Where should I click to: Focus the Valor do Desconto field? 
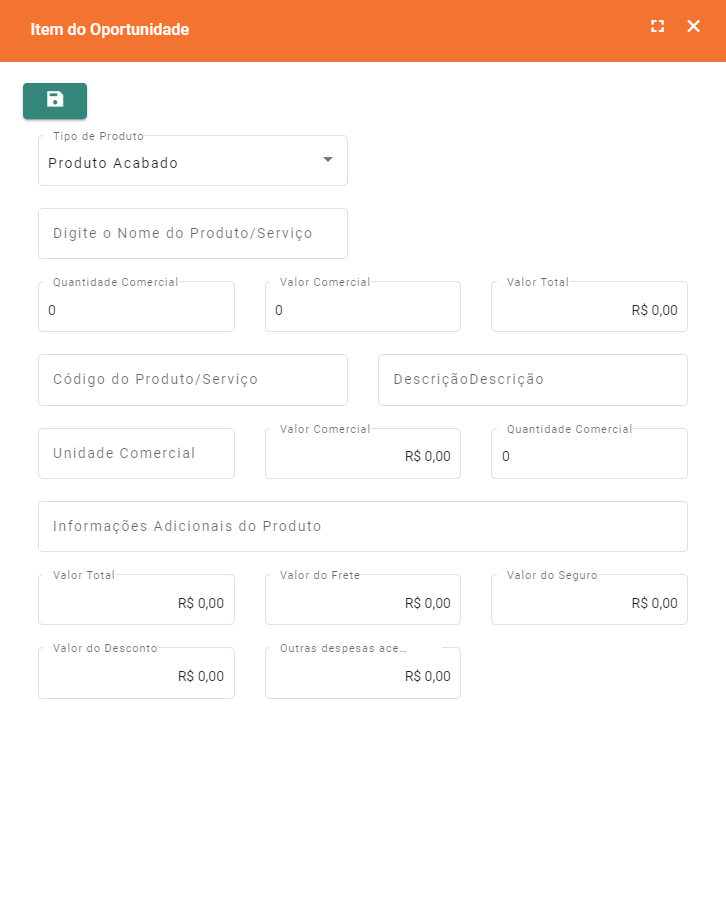tap(136, 676)
